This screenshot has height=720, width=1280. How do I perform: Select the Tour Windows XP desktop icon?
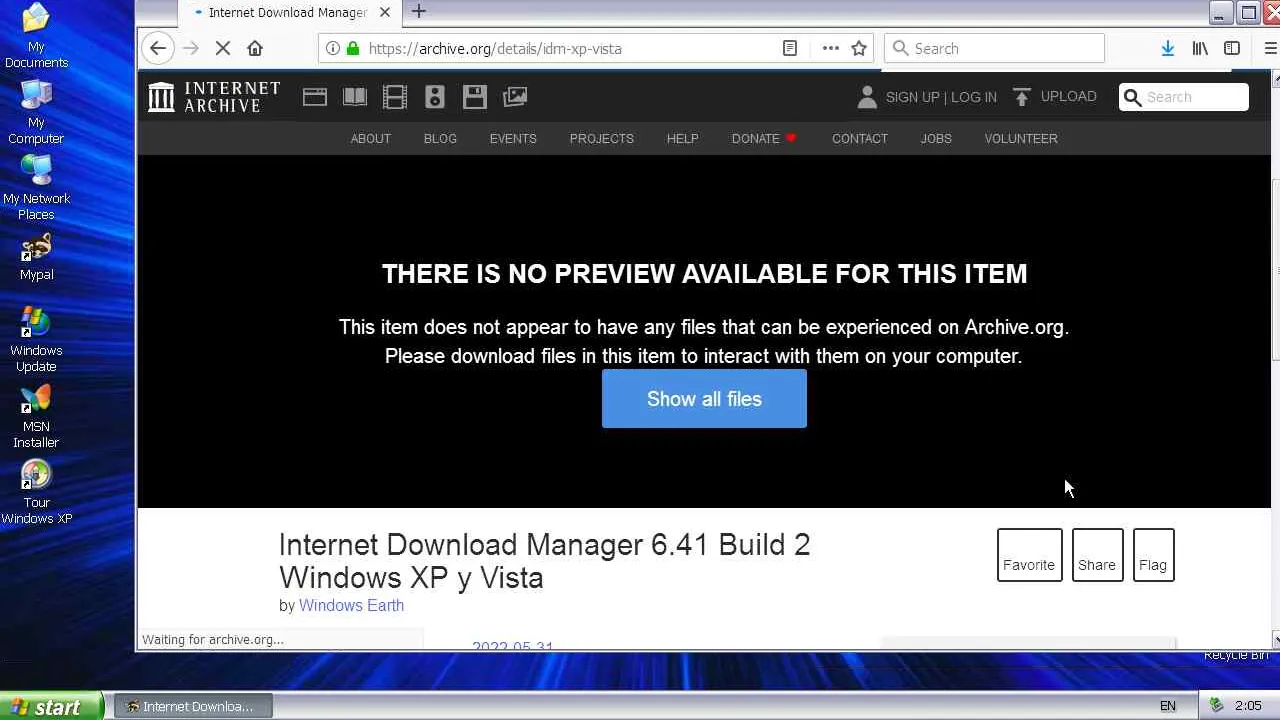36,492
